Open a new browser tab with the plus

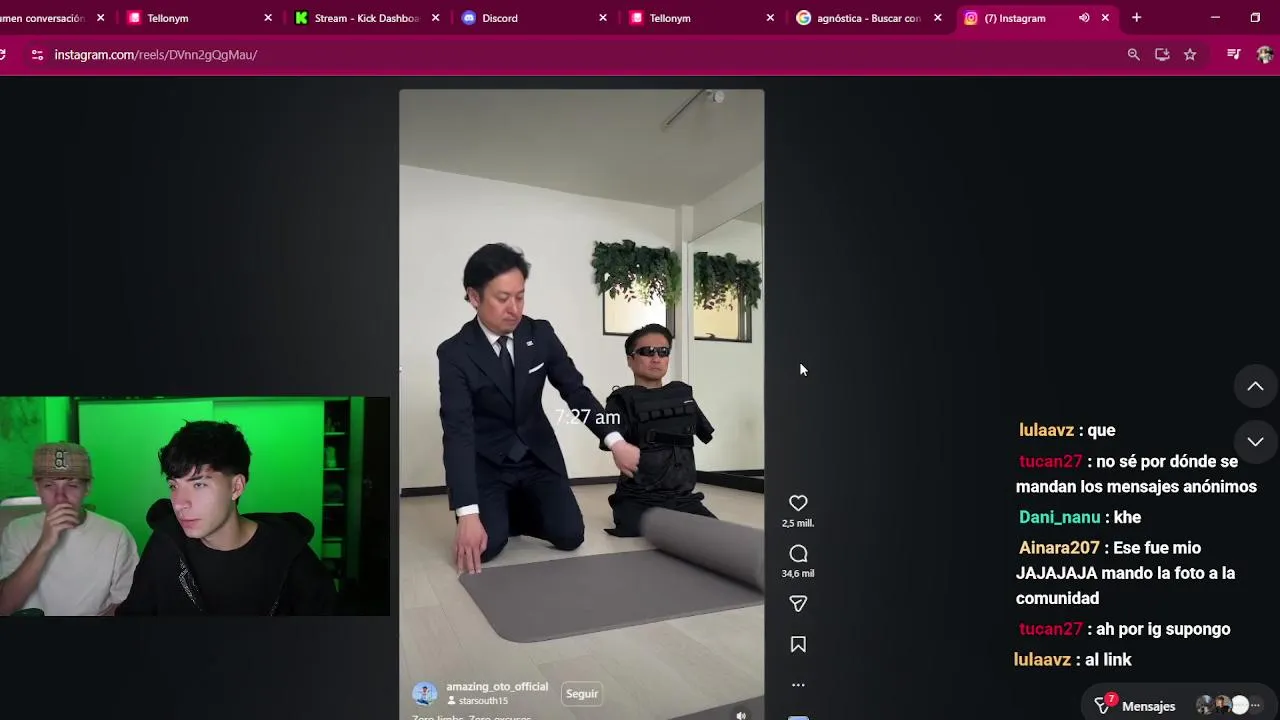pyautogui.click(x=1136, y=18)
